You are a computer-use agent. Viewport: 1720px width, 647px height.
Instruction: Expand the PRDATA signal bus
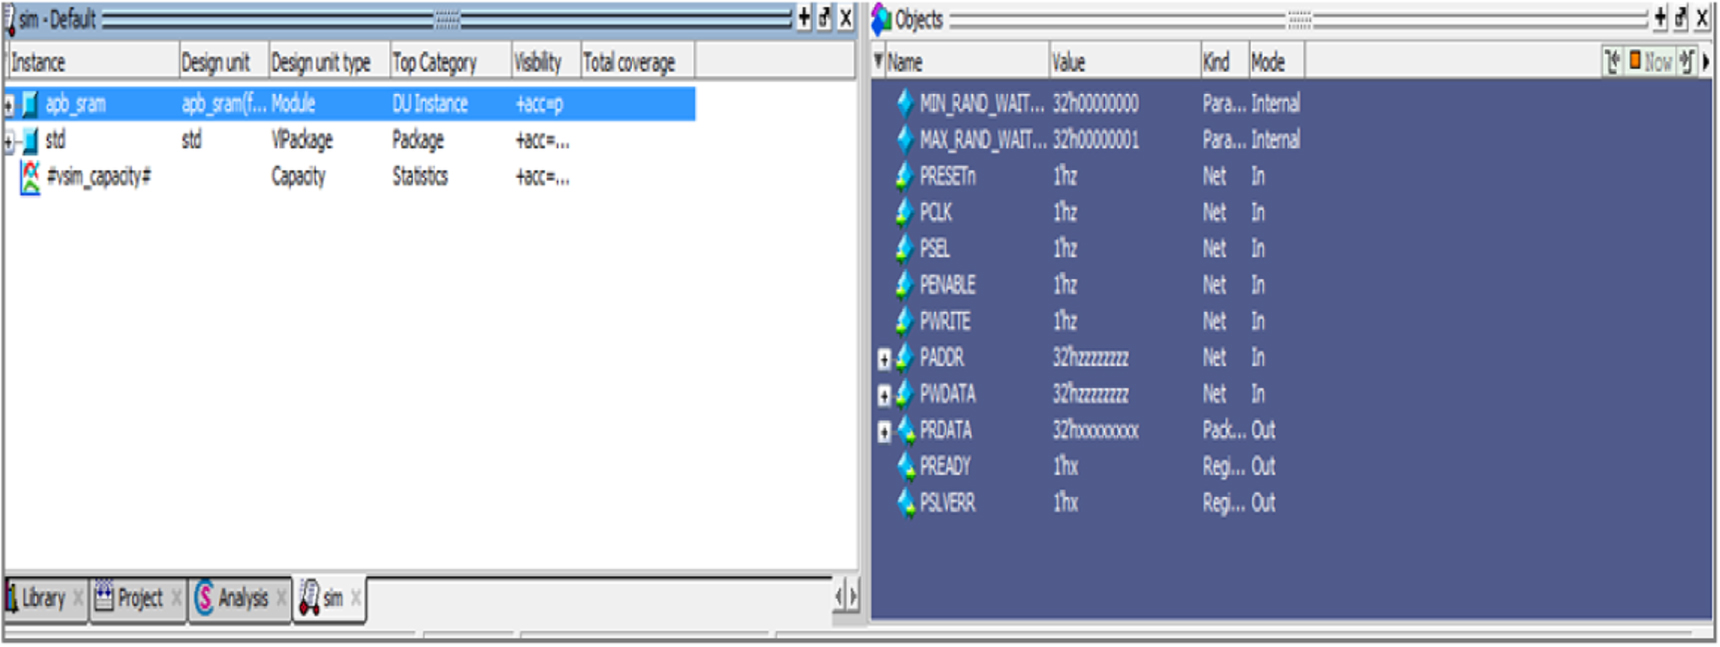884,431
